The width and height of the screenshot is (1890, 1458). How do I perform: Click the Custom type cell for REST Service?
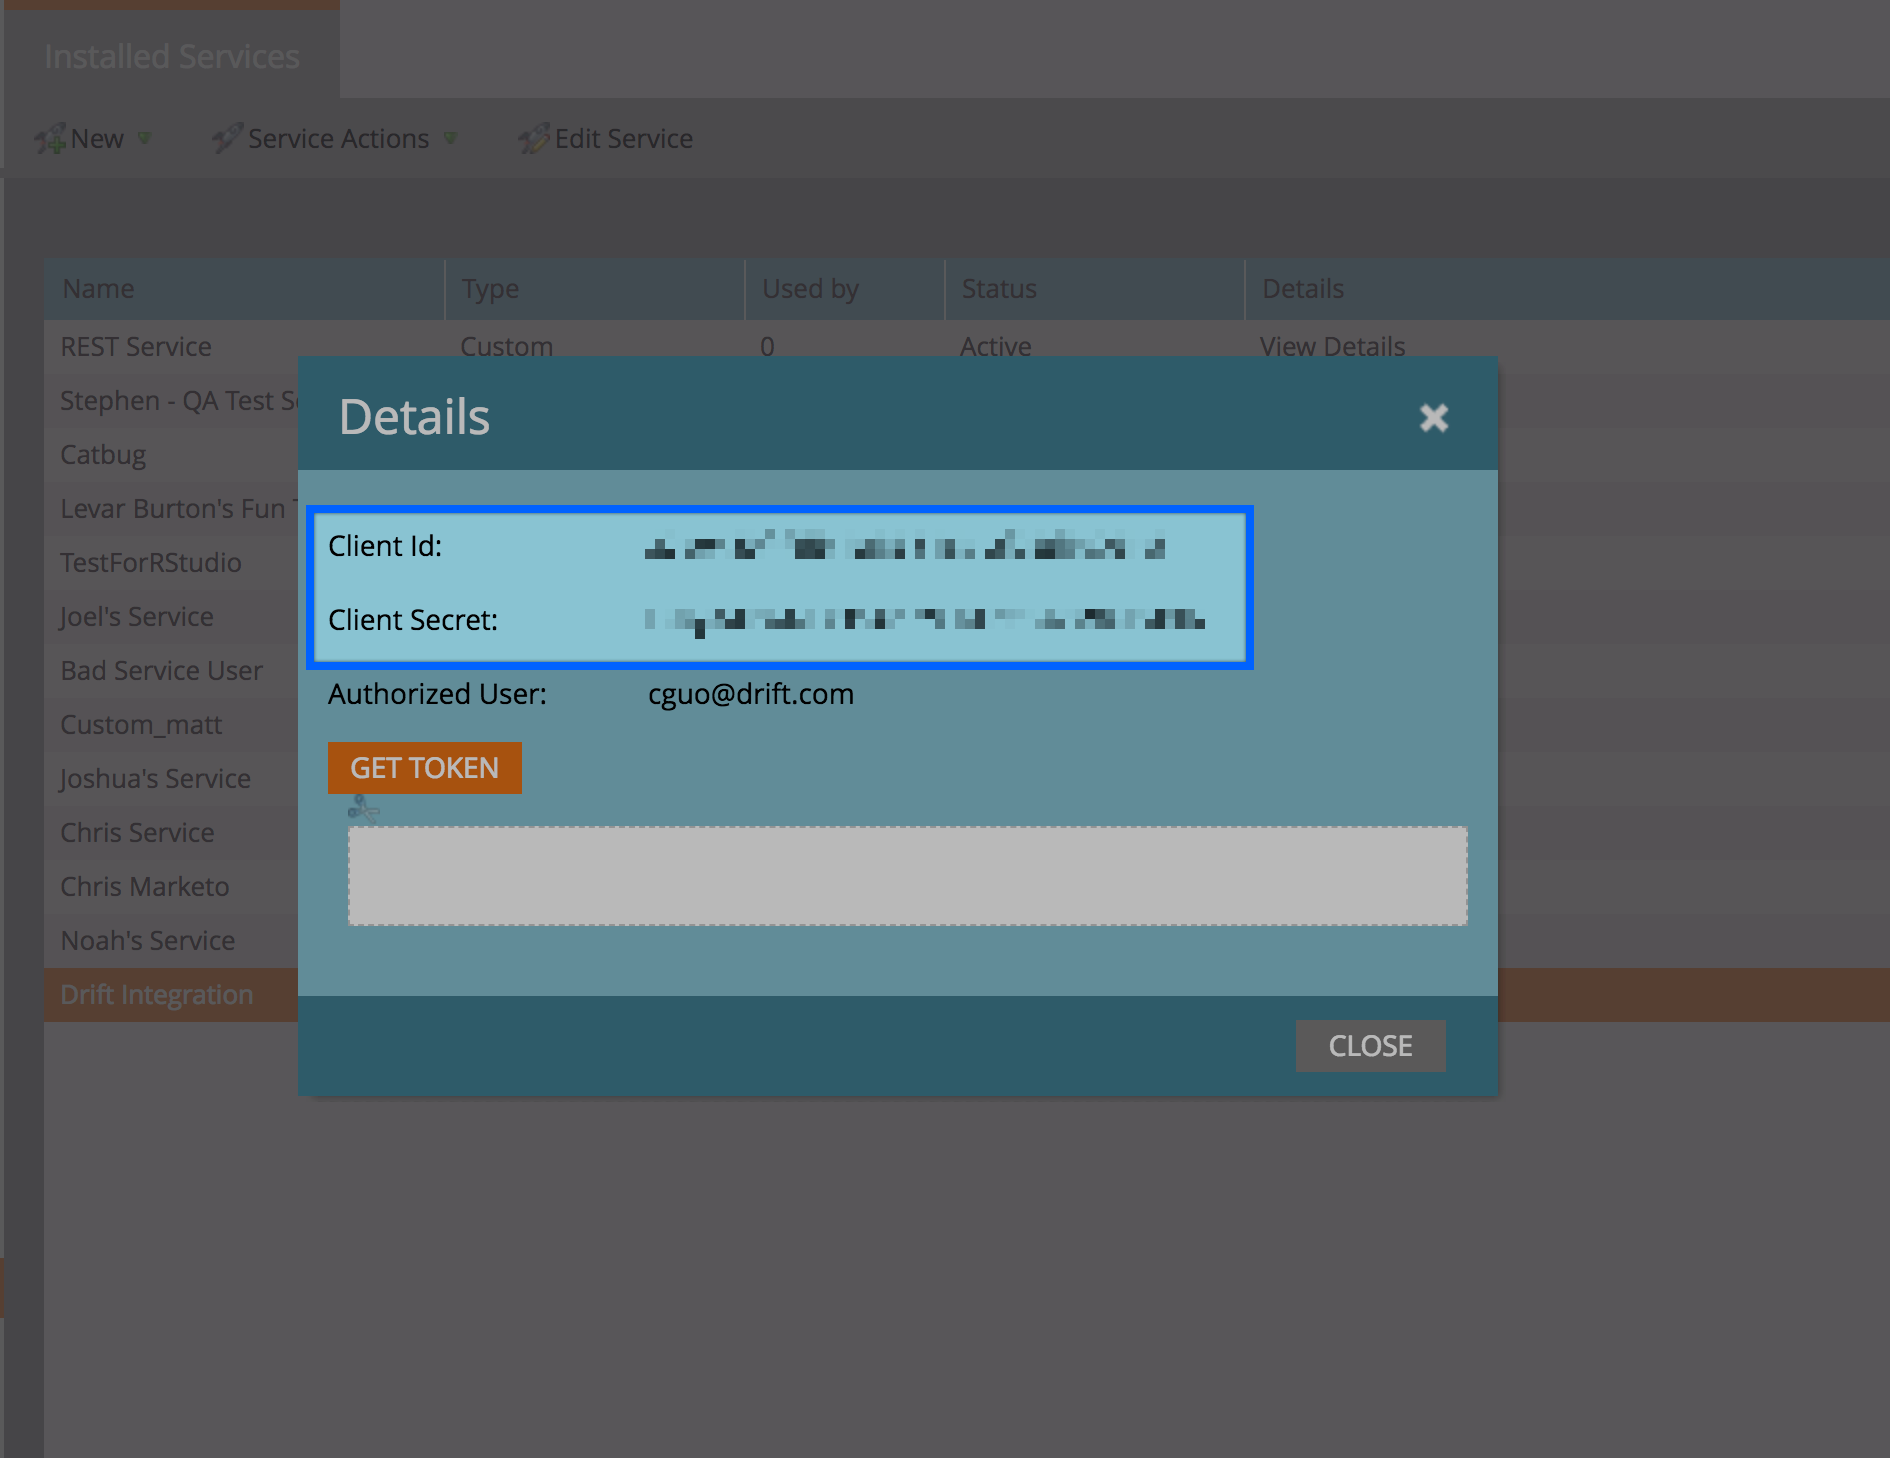click(506, 347)
